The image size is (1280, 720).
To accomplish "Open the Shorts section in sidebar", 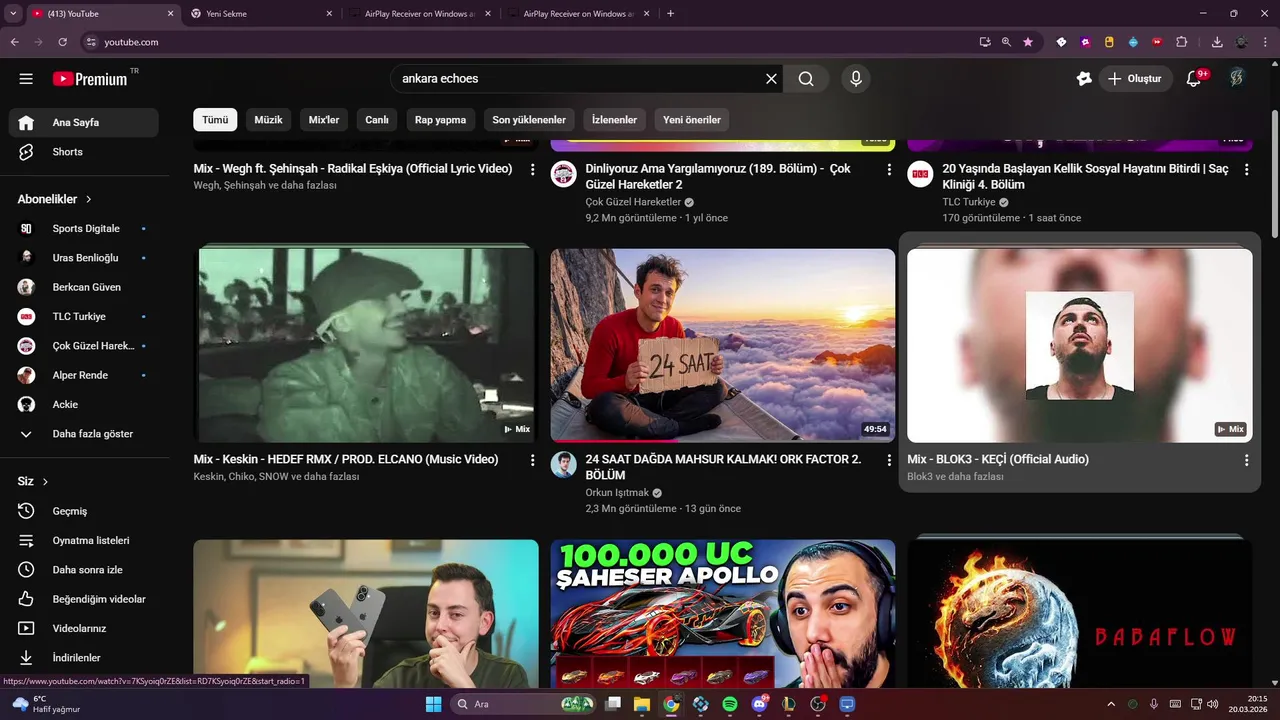I will click(x=84, y=152).
